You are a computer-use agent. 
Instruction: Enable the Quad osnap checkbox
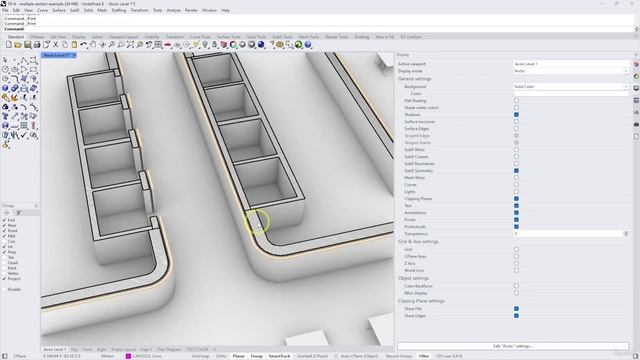[x=4, y=262]
